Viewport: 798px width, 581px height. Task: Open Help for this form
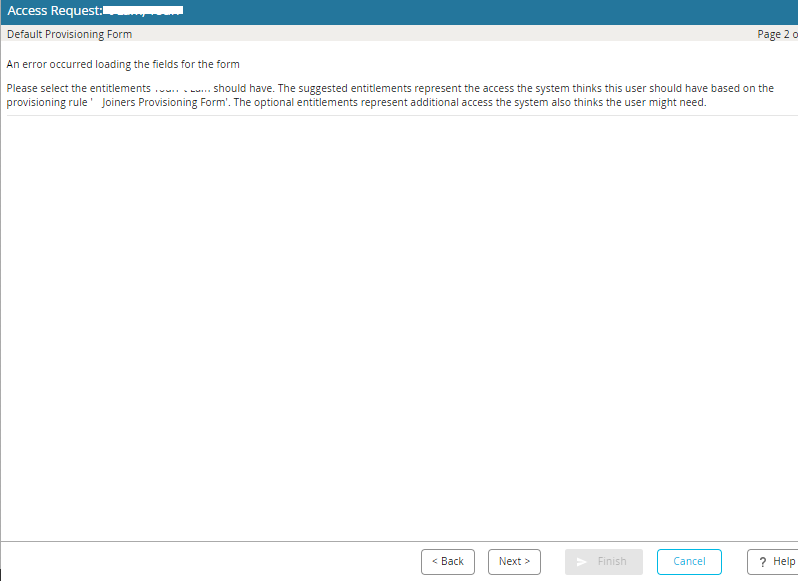(x=772, y=561)
